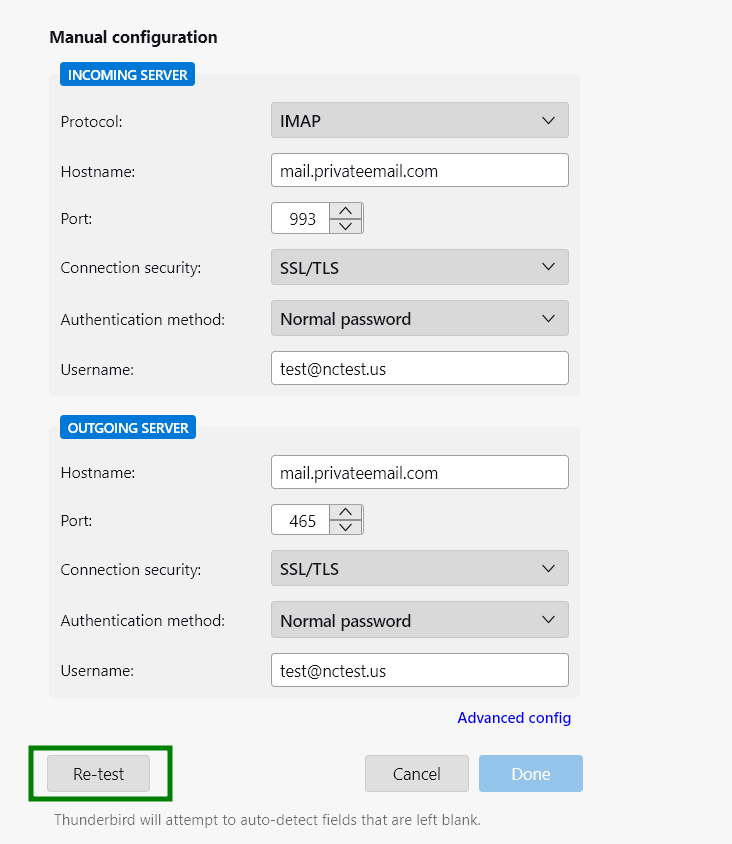Open outgoing Authentication method dropdown
This screenshot has height=844, width=732.
pyautogui.click(x=420, y=620)
